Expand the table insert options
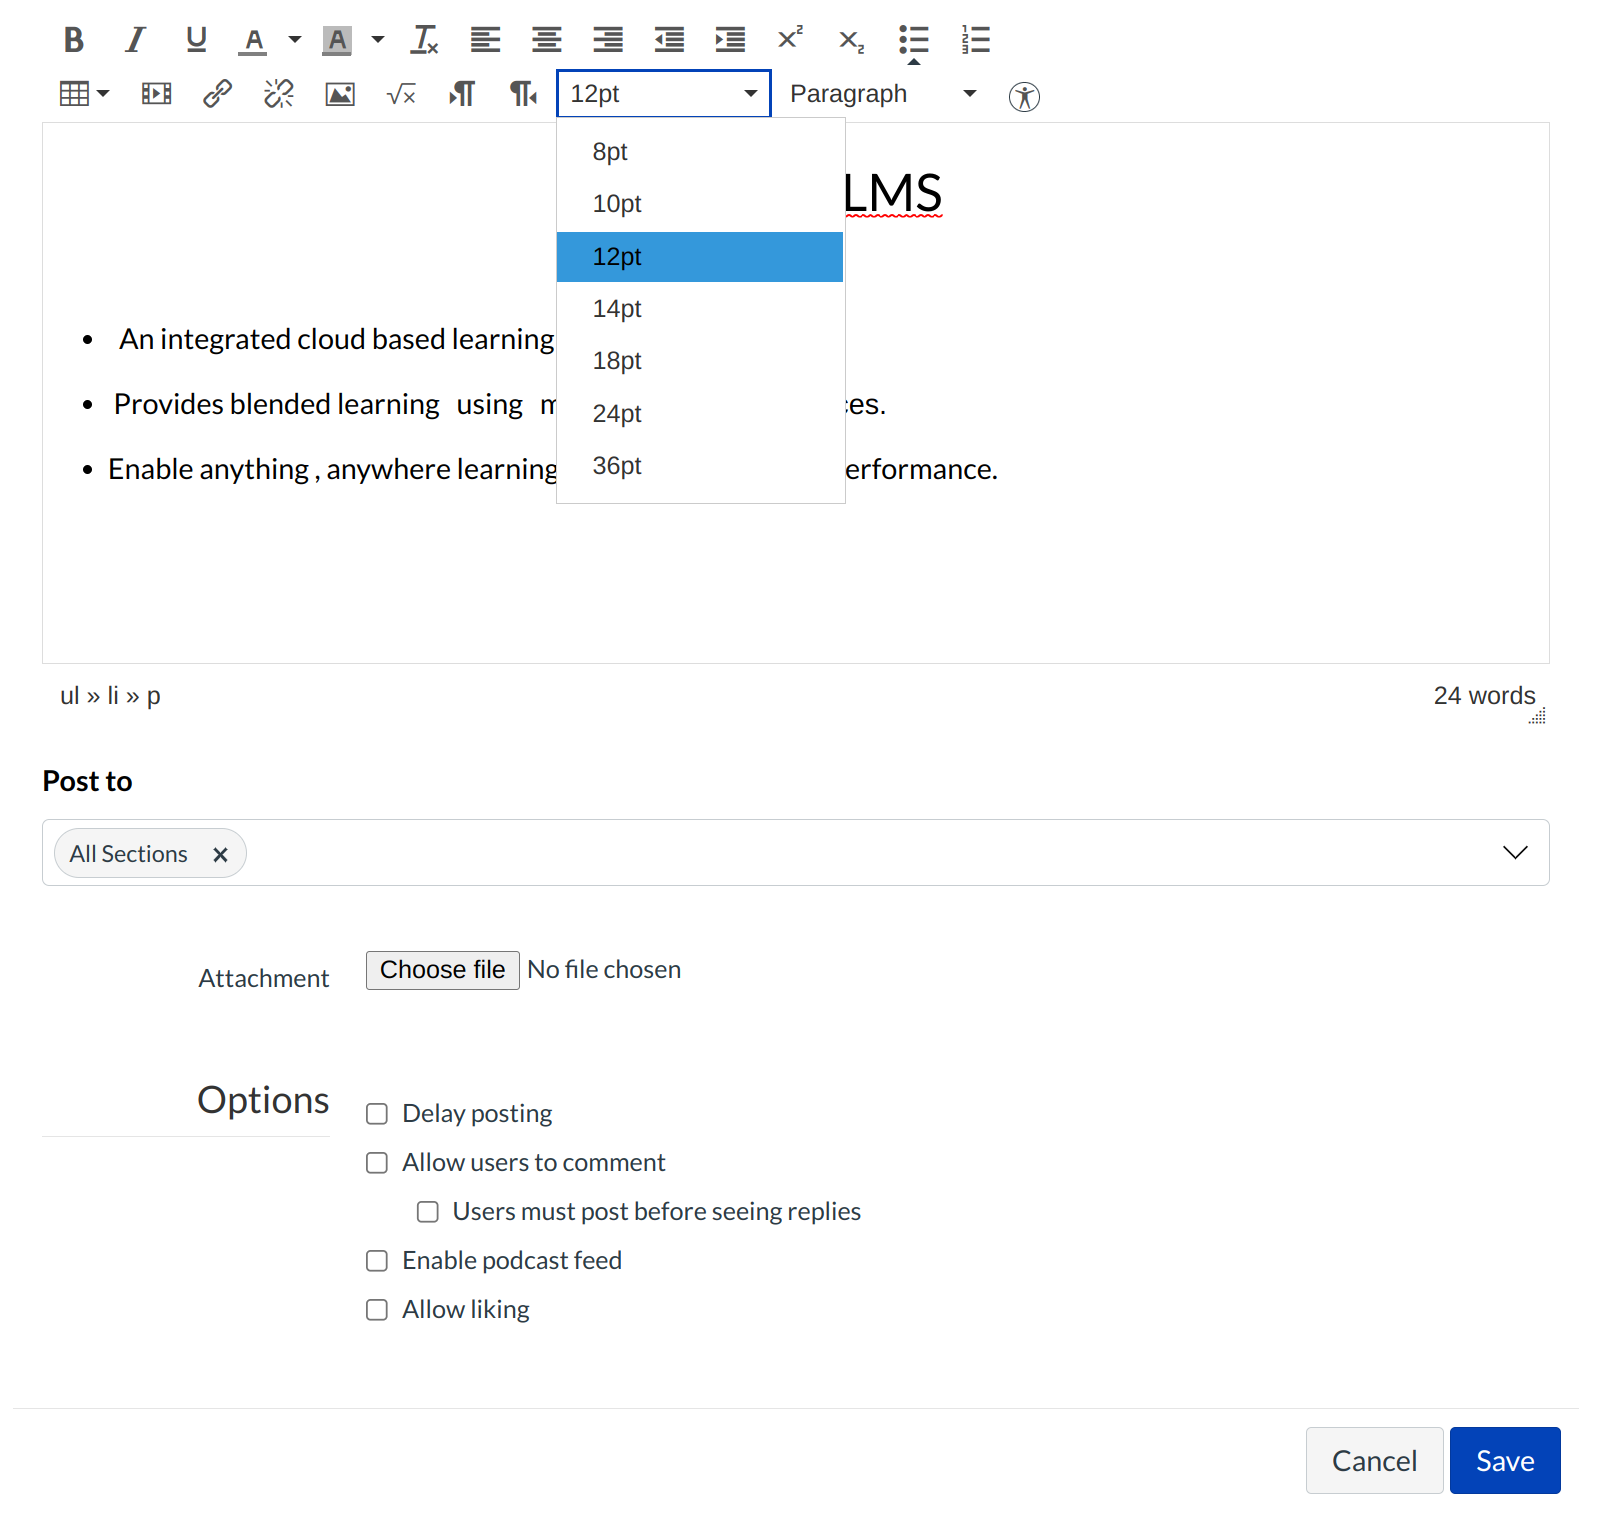1600x1538 pixels. point(103,94)
